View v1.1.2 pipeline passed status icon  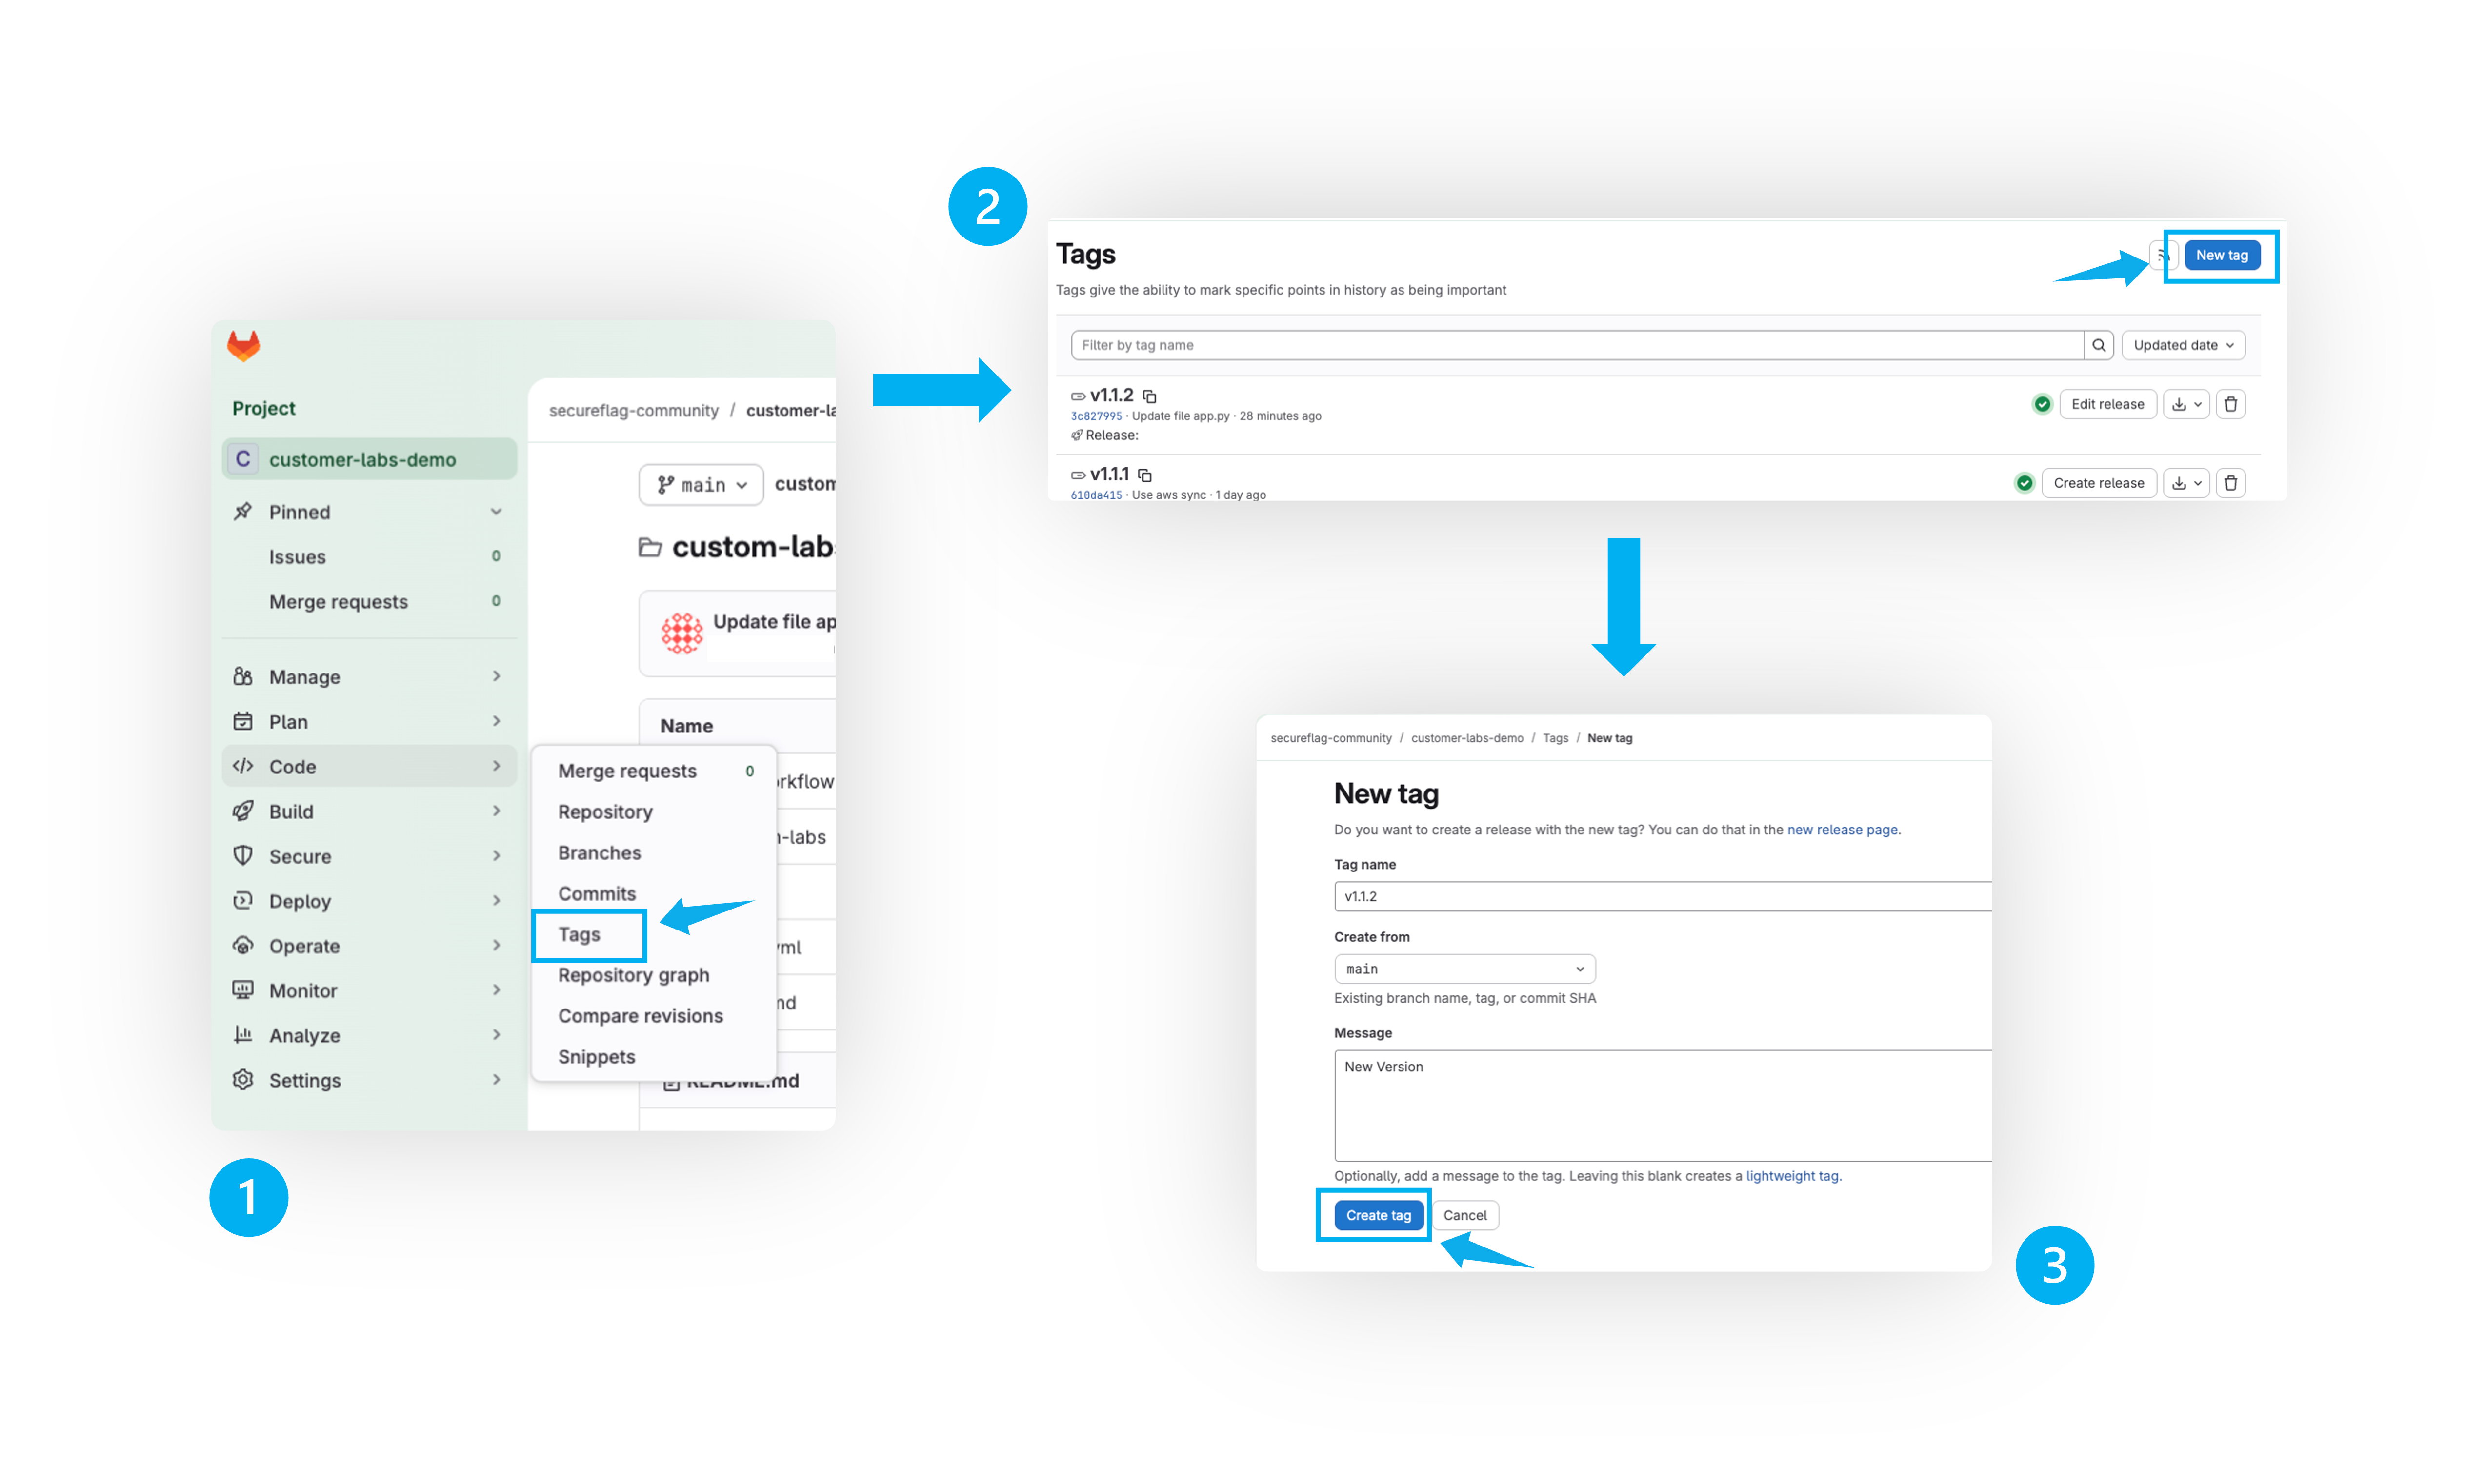pyautogui.click(x=2042, y=404)
